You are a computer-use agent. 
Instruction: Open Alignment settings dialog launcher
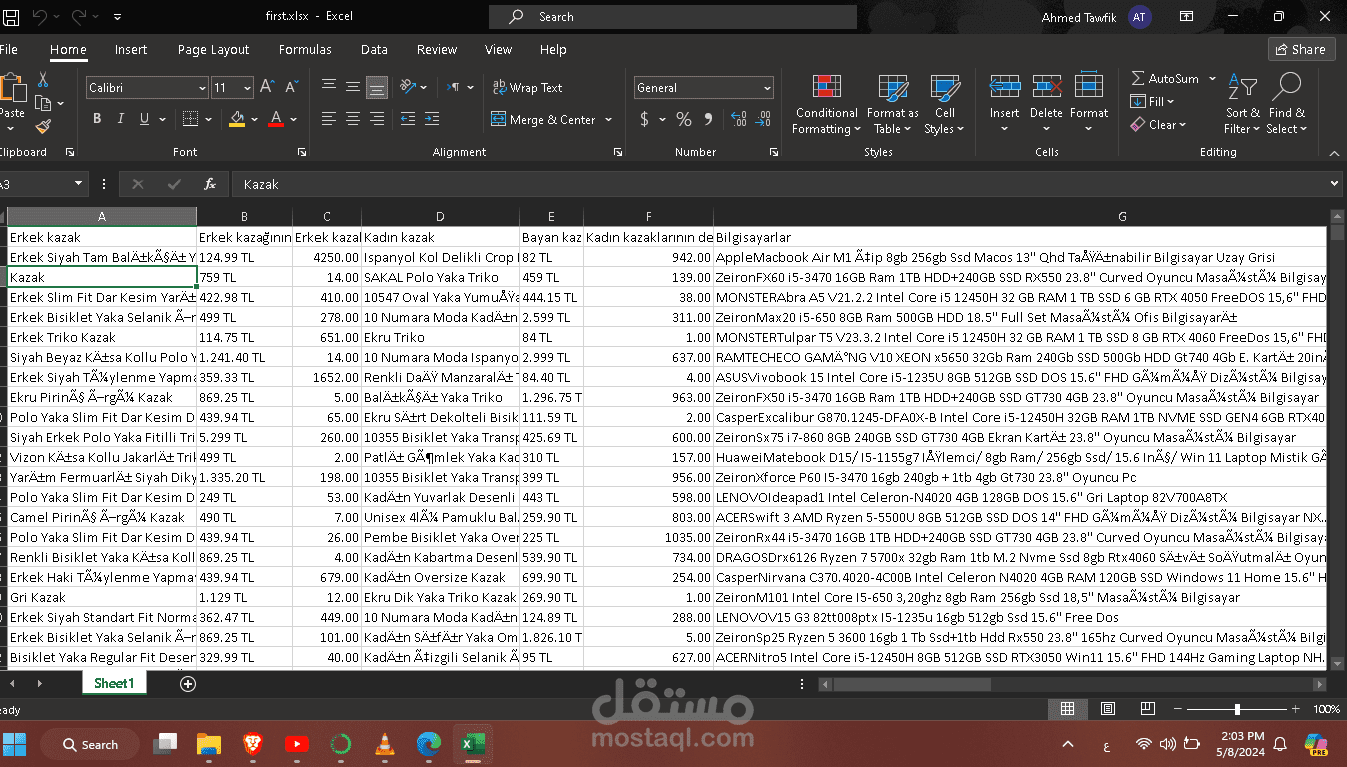point(618,152)
